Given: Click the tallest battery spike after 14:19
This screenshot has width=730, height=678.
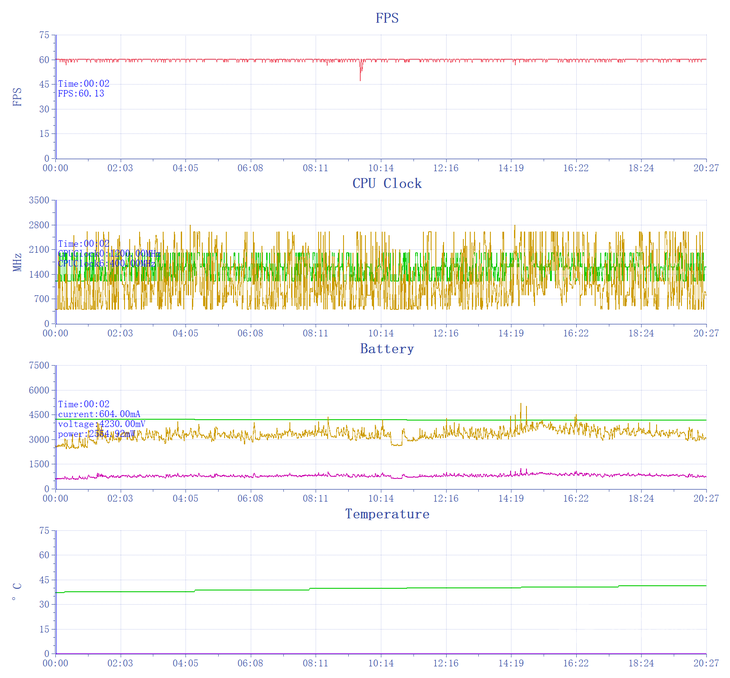Looking at the screenshot, I should (522, 406).
